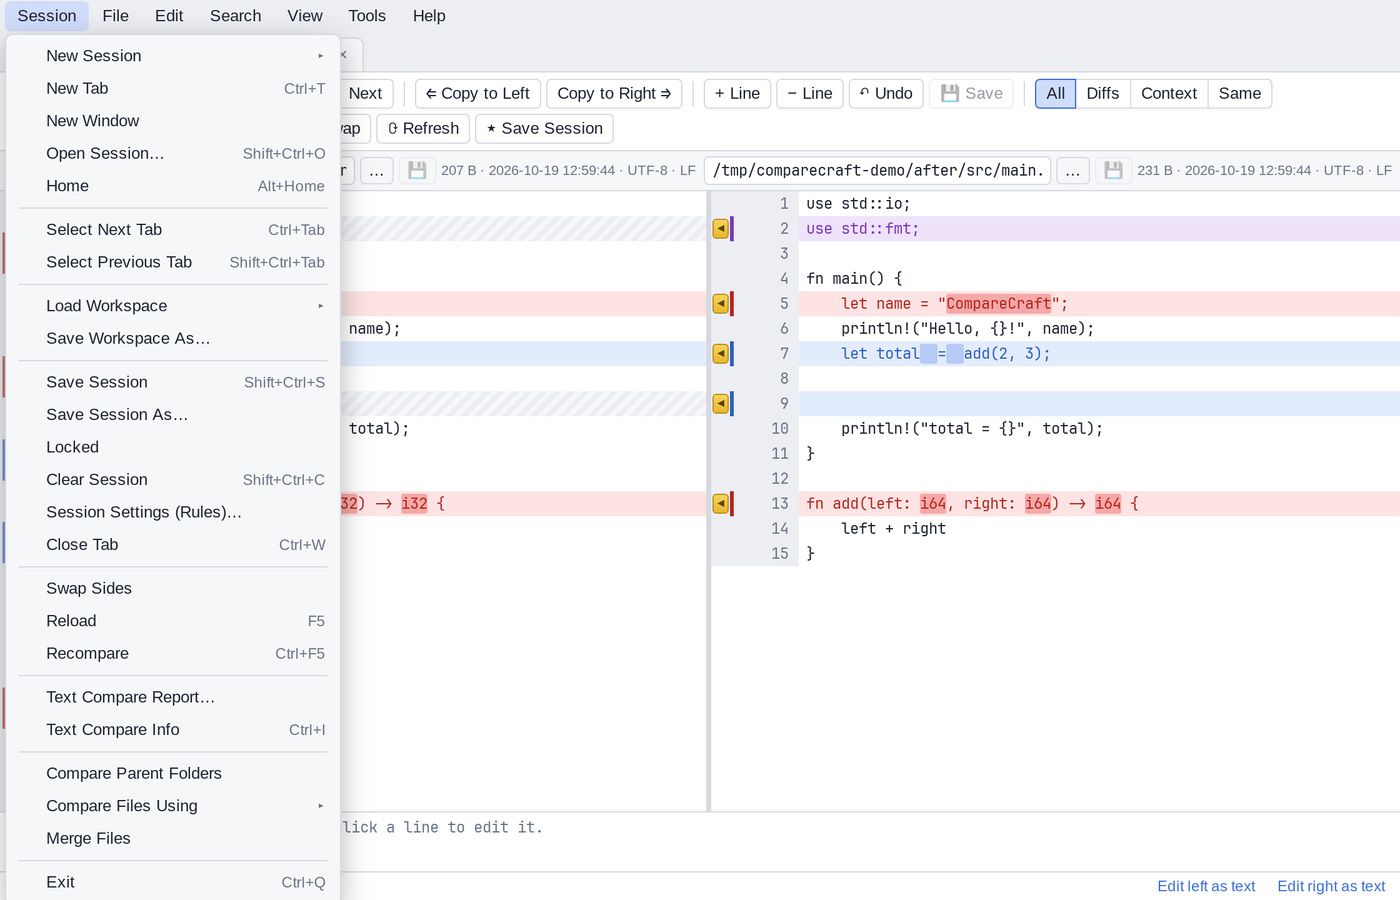Open the Tools menu
Screen dimensions: 1400x900
(x=367, y=16)
